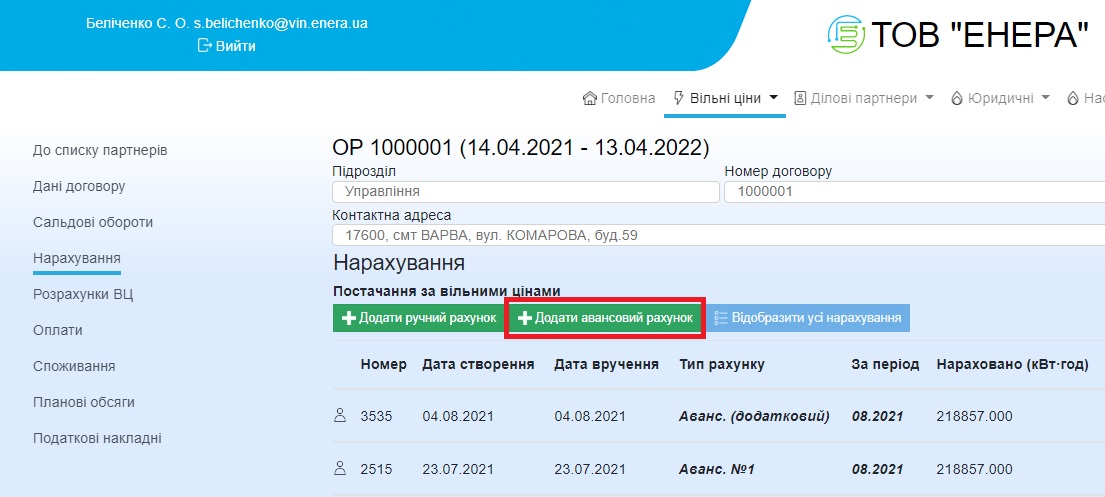
Task: Click into the Номер договору field
Action: click(x=910, y=191)
